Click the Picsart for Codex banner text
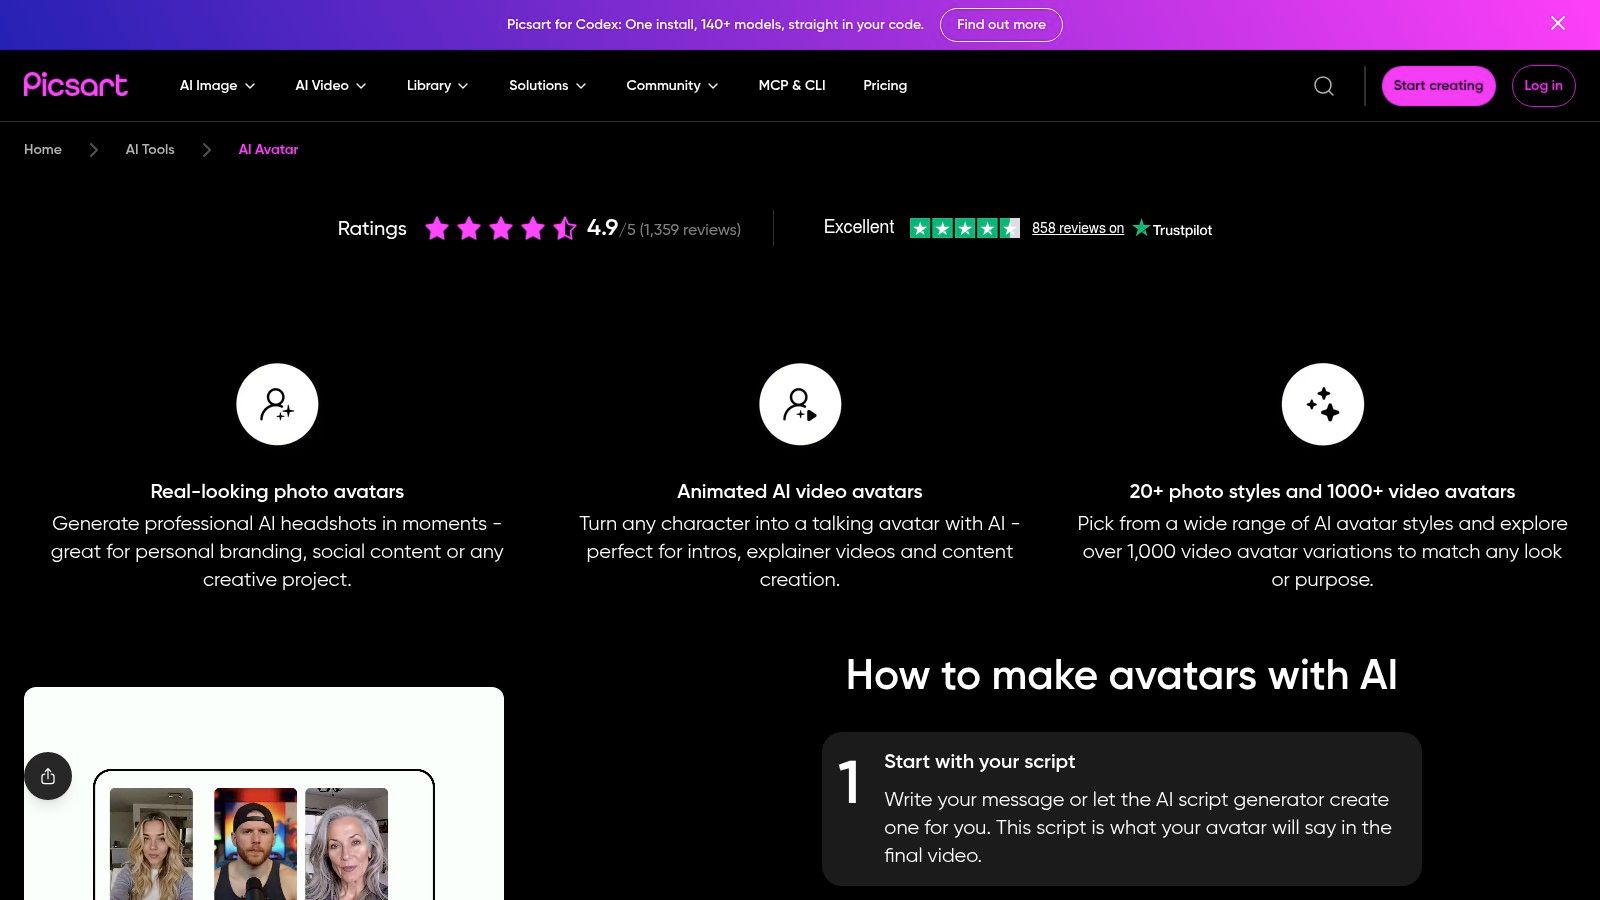Image resolution: width=1600 pixels, height=900 pixels. [x=715, y=24]
